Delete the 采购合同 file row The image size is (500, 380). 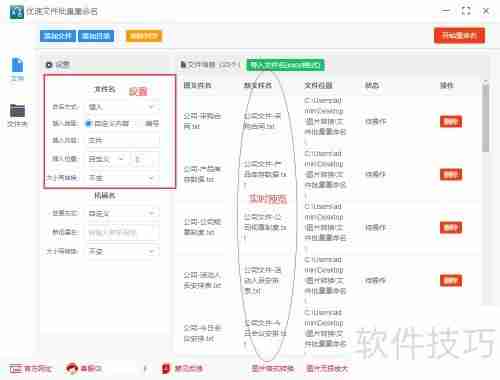click(451, 122)
